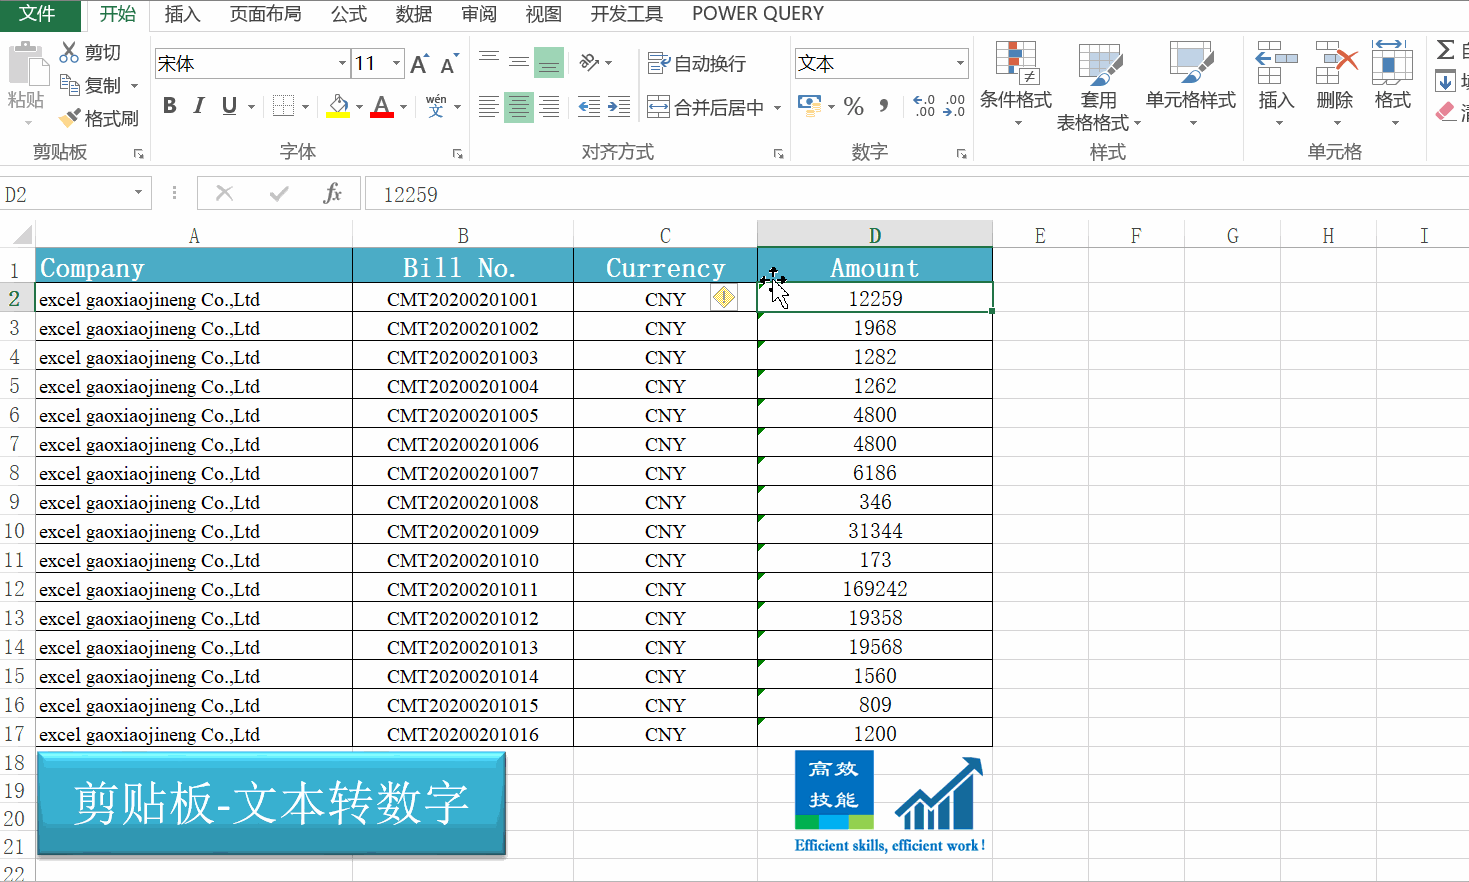
Task: Select row 5 header
Action: pyautogui.click(x=16, y=386)
